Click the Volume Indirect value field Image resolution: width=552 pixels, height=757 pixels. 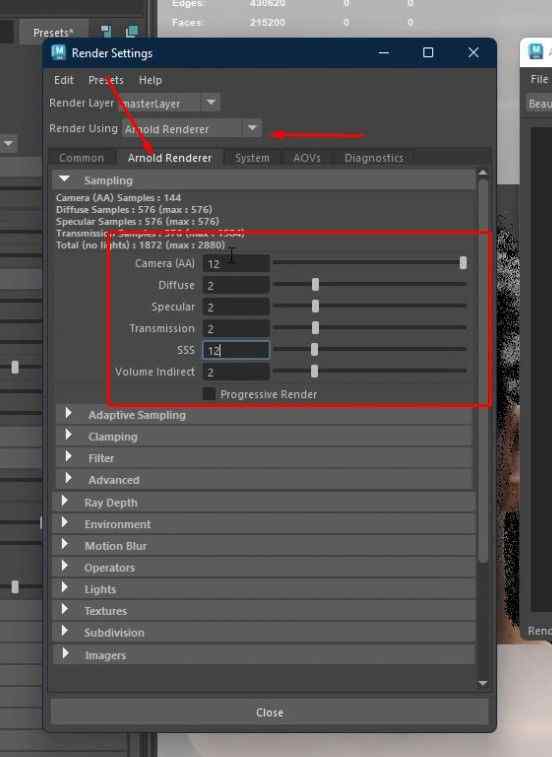point(236,372)
